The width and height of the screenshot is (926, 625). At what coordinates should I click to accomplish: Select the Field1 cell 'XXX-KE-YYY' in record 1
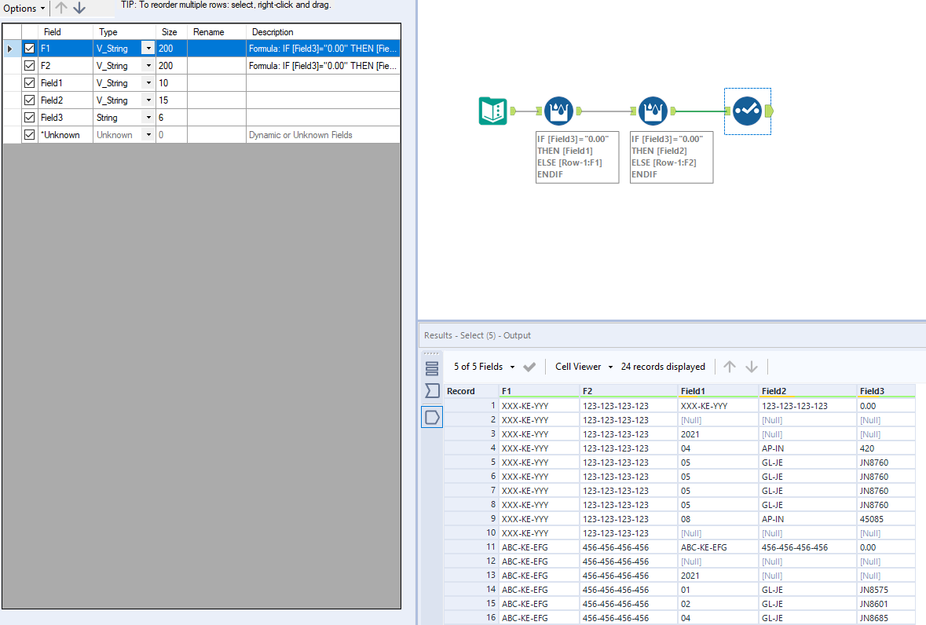[718, 406]
